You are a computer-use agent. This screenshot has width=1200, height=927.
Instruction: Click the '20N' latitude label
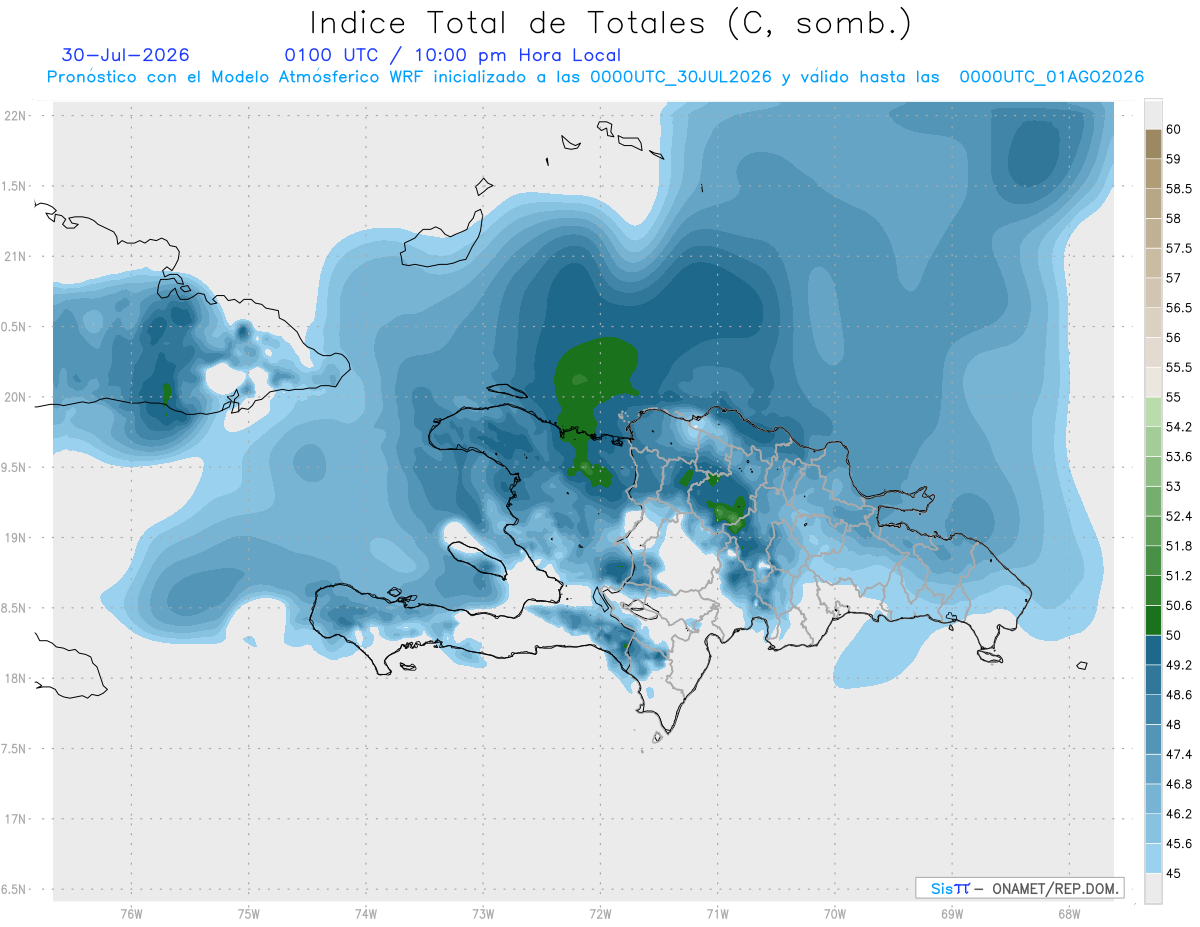tap(15, 397)
